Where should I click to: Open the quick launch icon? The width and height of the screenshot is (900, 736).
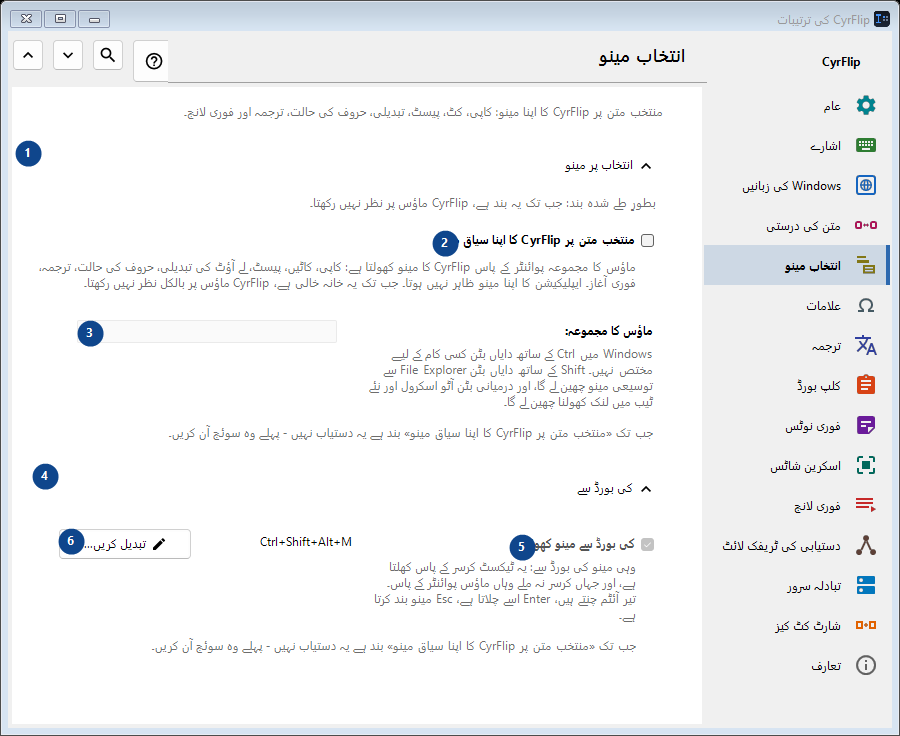click(866, 505)
